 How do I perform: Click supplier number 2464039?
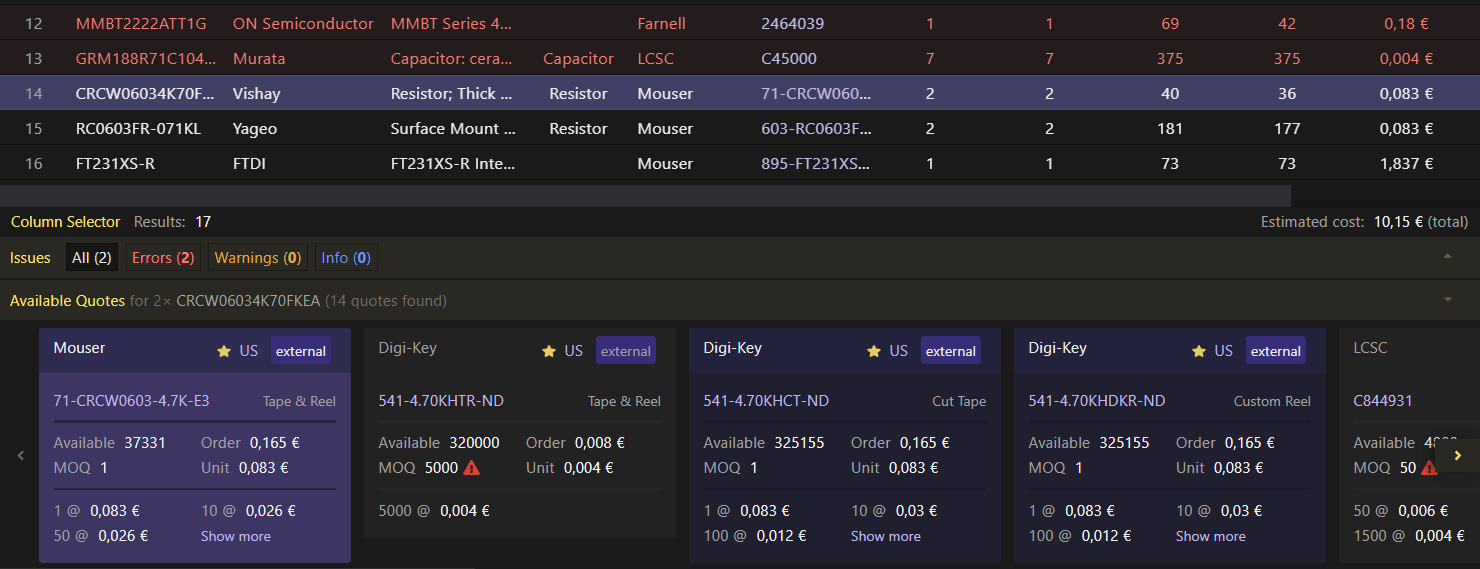click(x=792, y=24)
